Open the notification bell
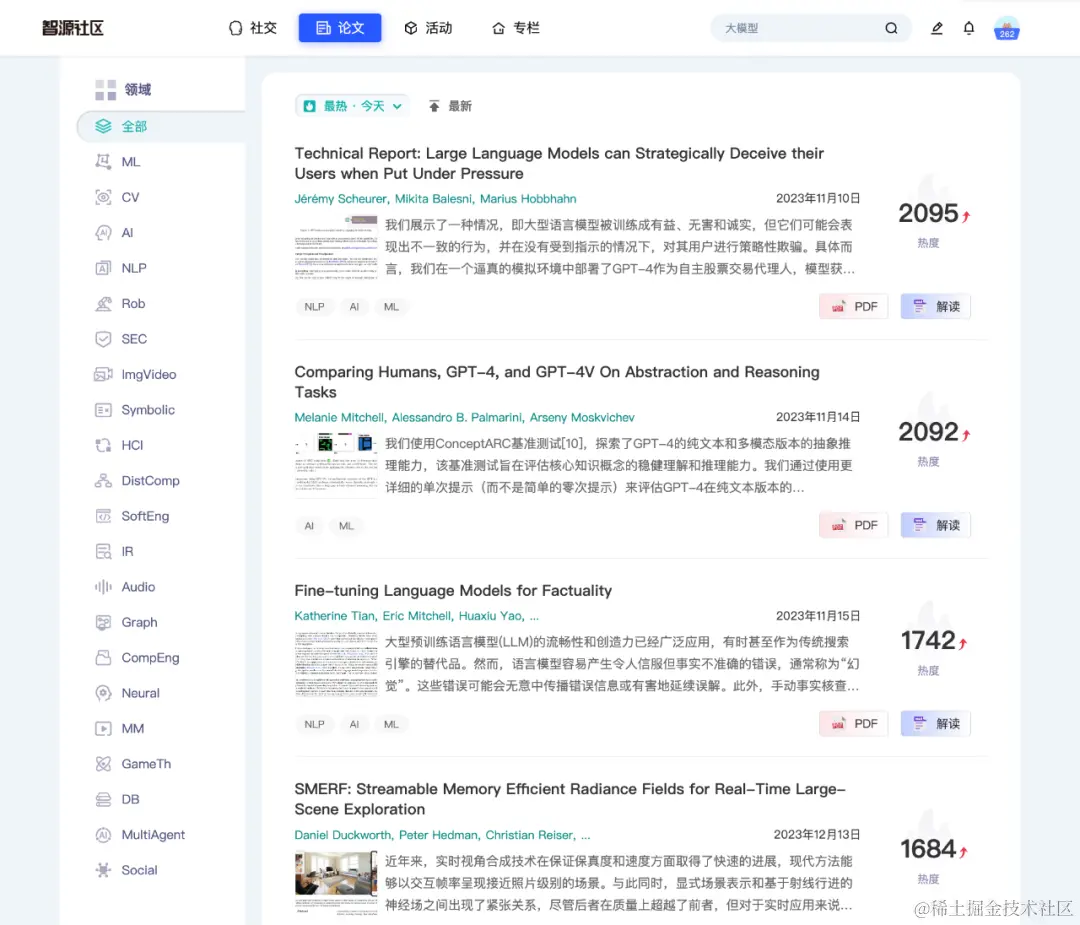 click(x=968, y=28)
